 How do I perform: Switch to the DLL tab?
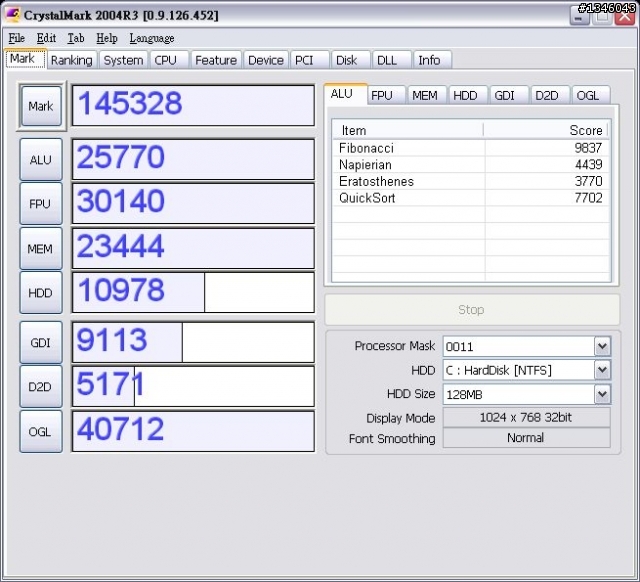point(391,60)
